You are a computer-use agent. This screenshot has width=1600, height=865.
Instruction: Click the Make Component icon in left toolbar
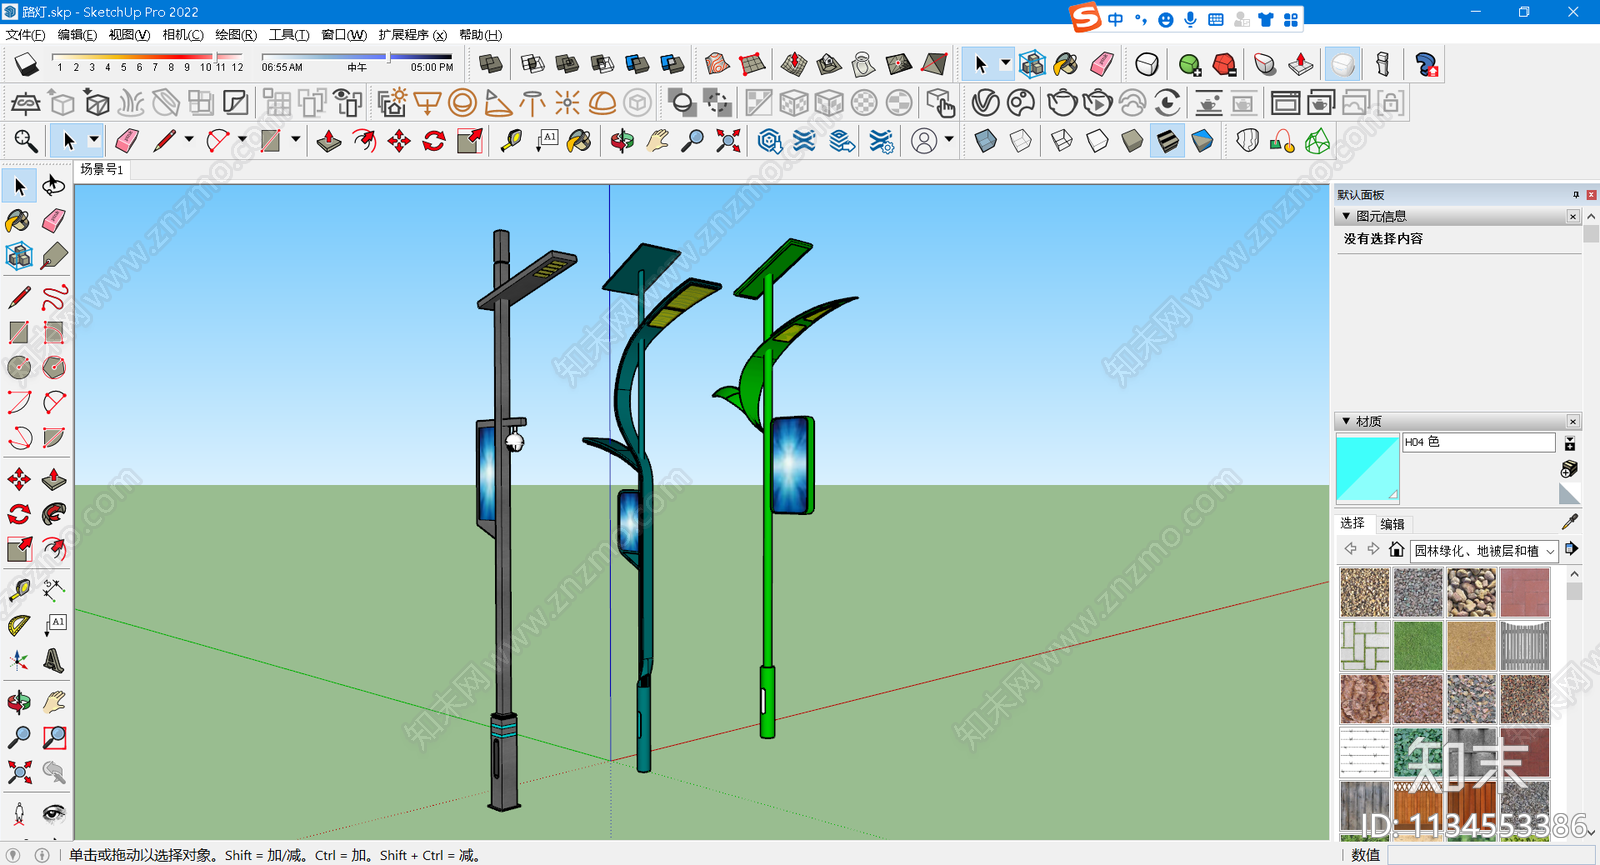coord(18,256)
